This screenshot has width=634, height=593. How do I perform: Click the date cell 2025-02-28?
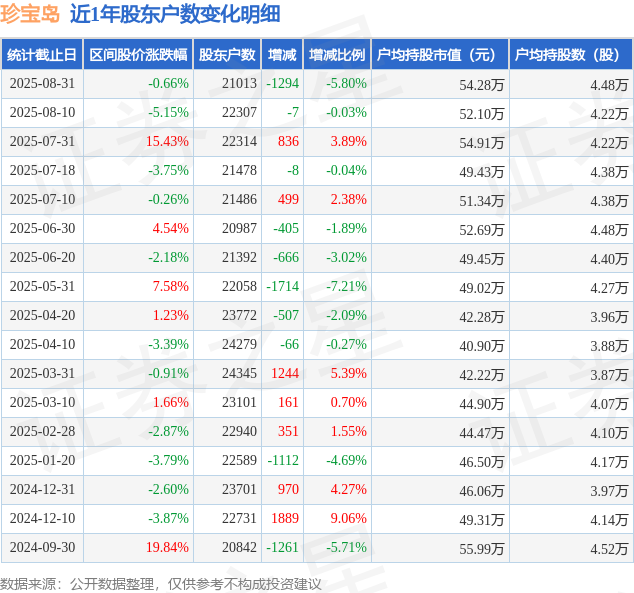coord(42,431)
